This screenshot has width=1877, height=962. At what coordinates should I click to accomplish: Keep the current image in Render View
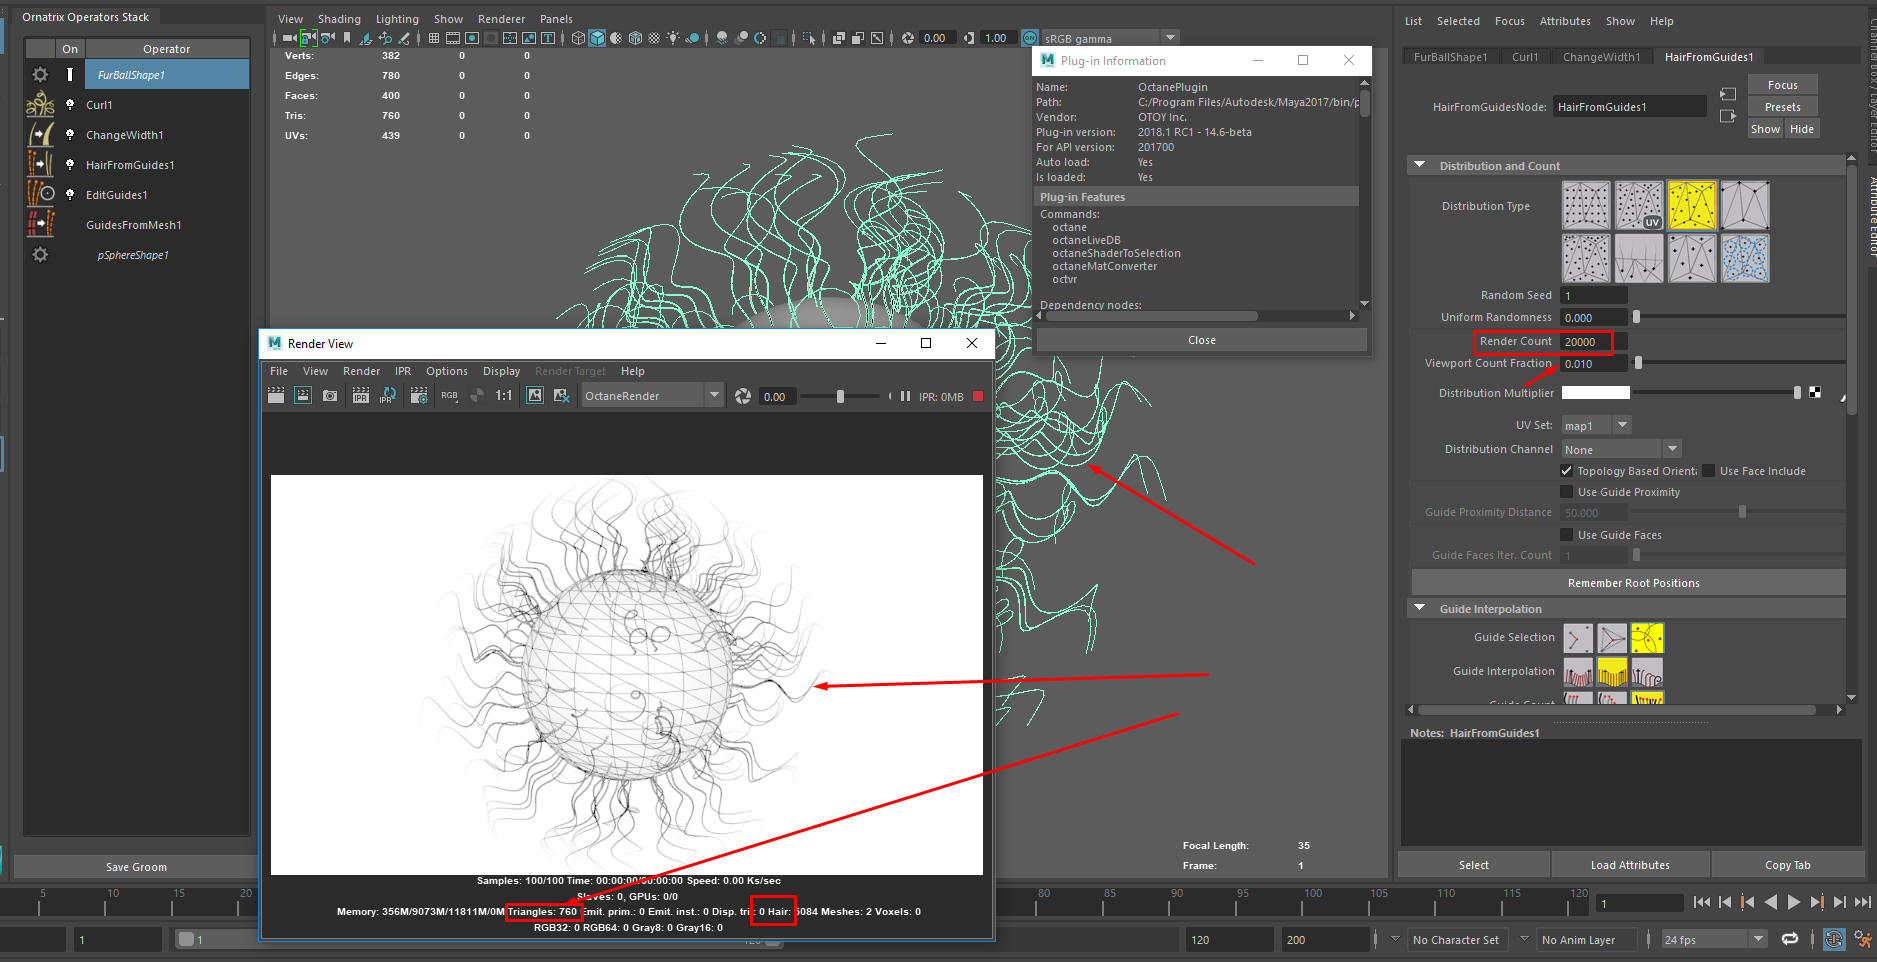tap(535, 396)
